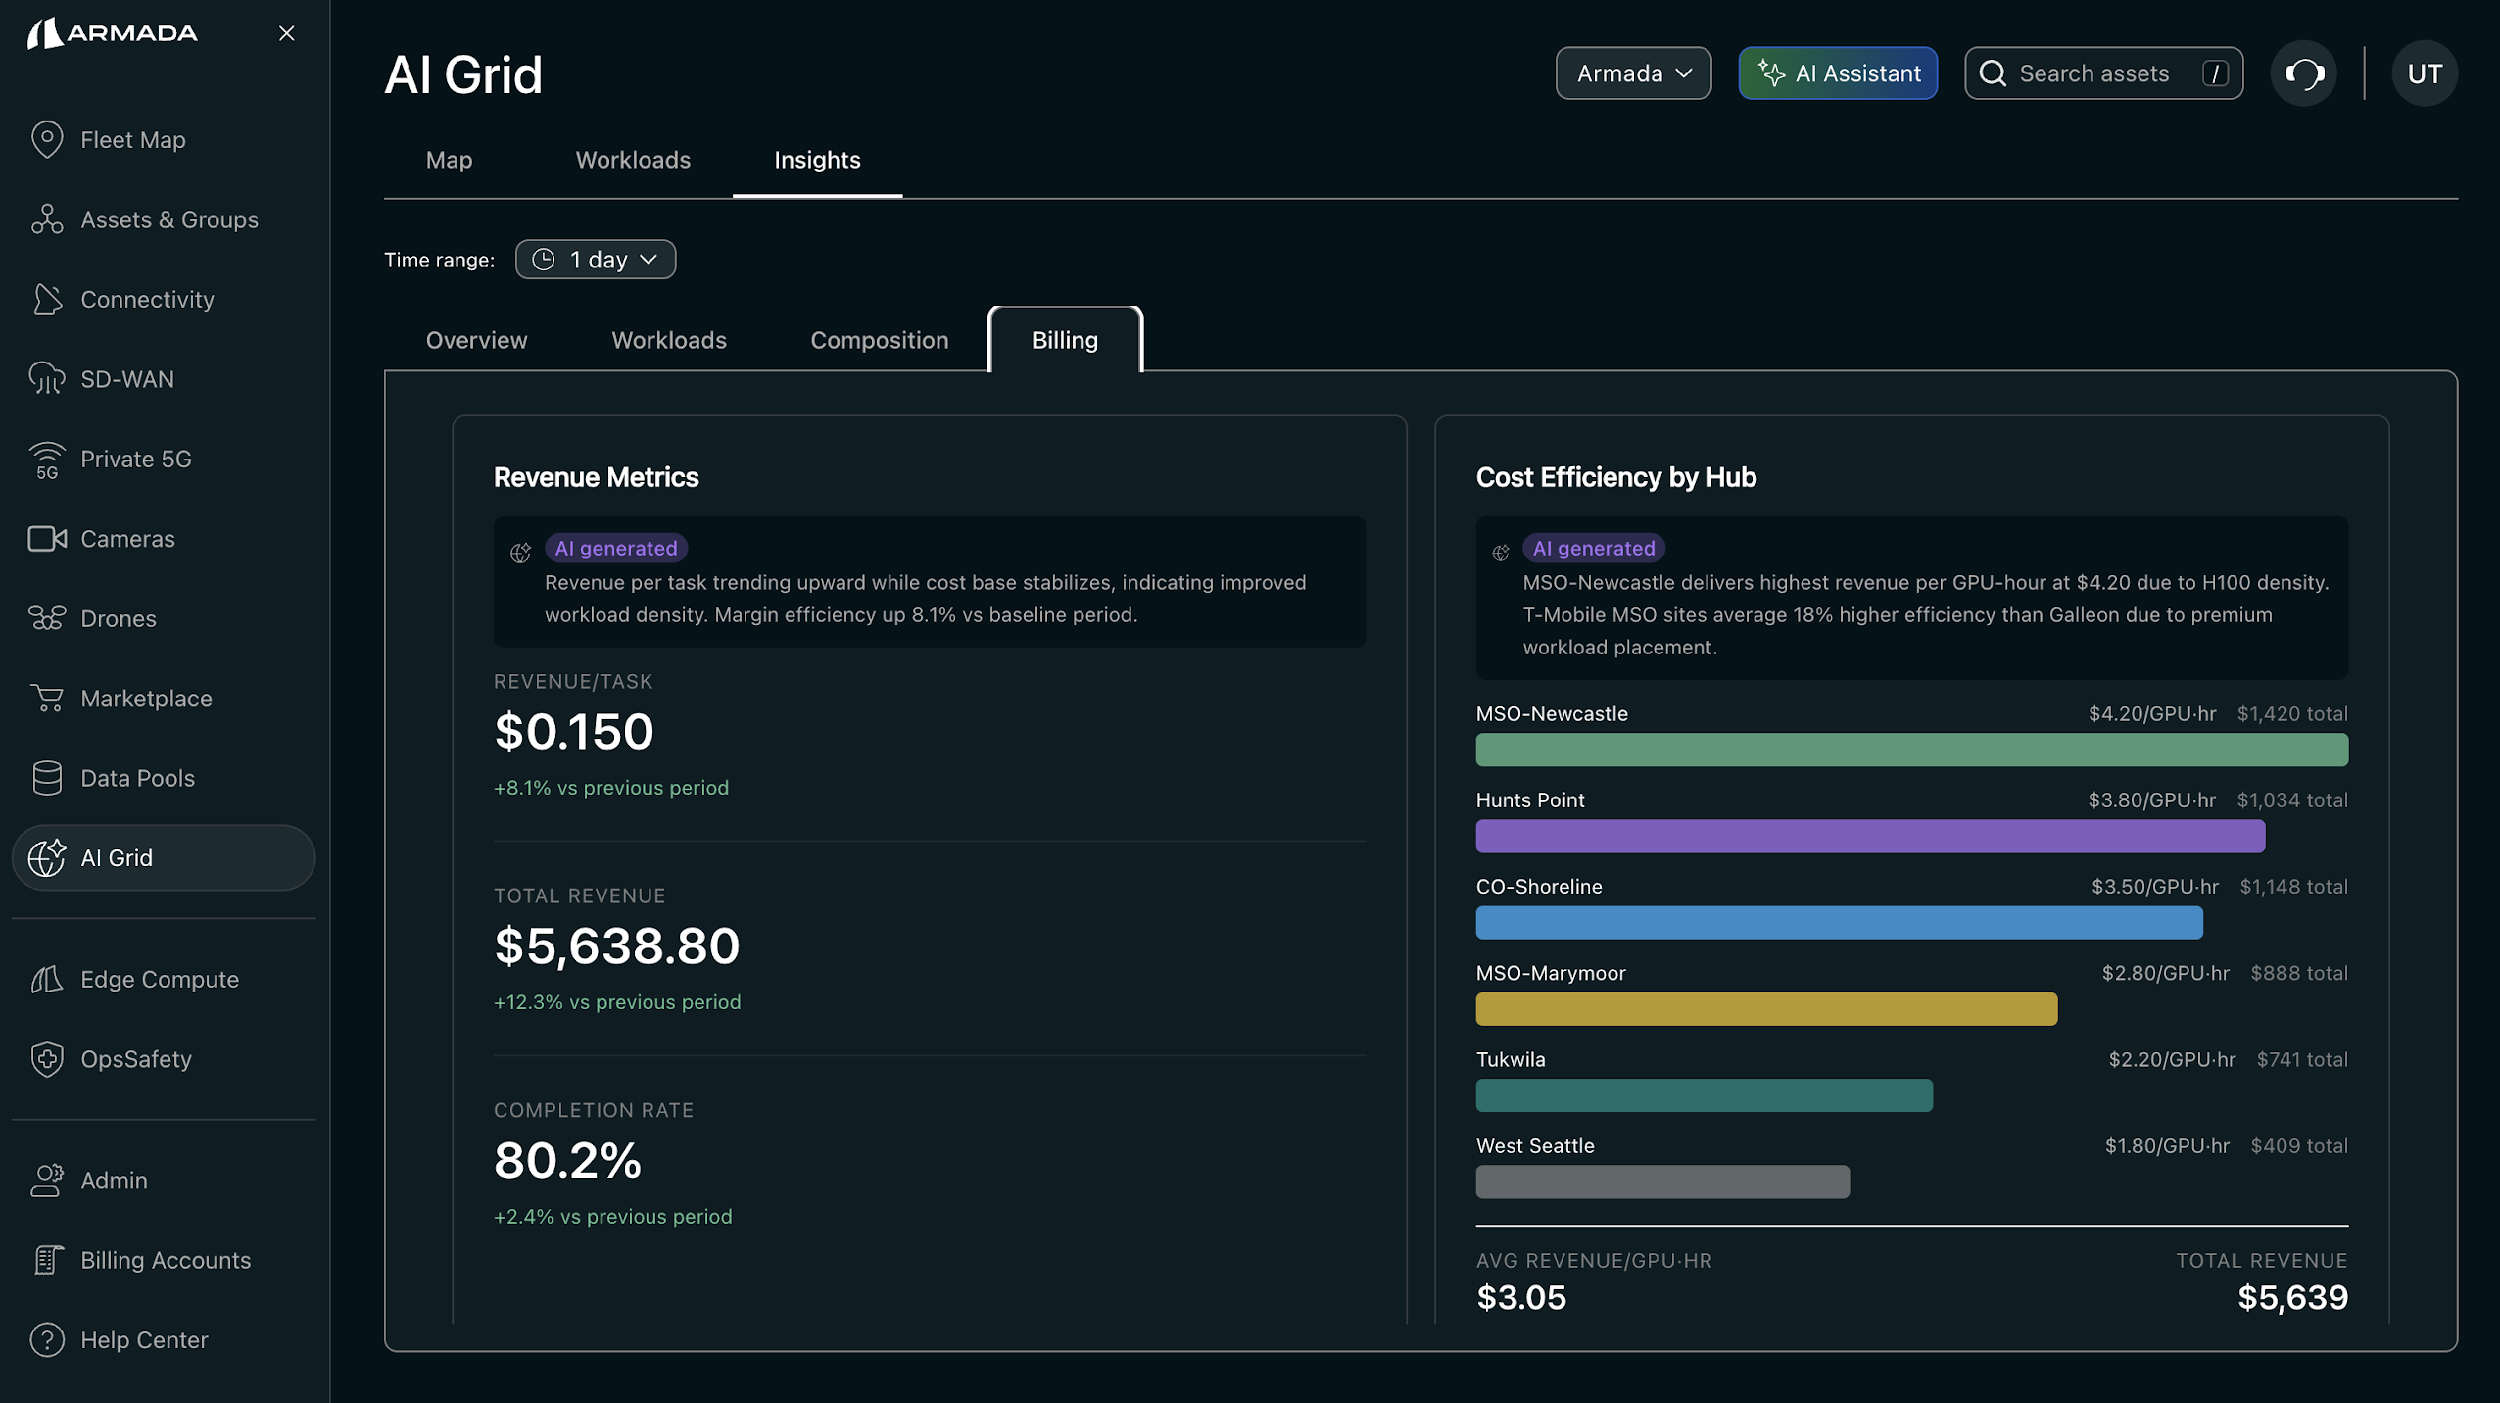Open the Help Center
This screenshot has height=1403, width=2500.
(144, 1339)
